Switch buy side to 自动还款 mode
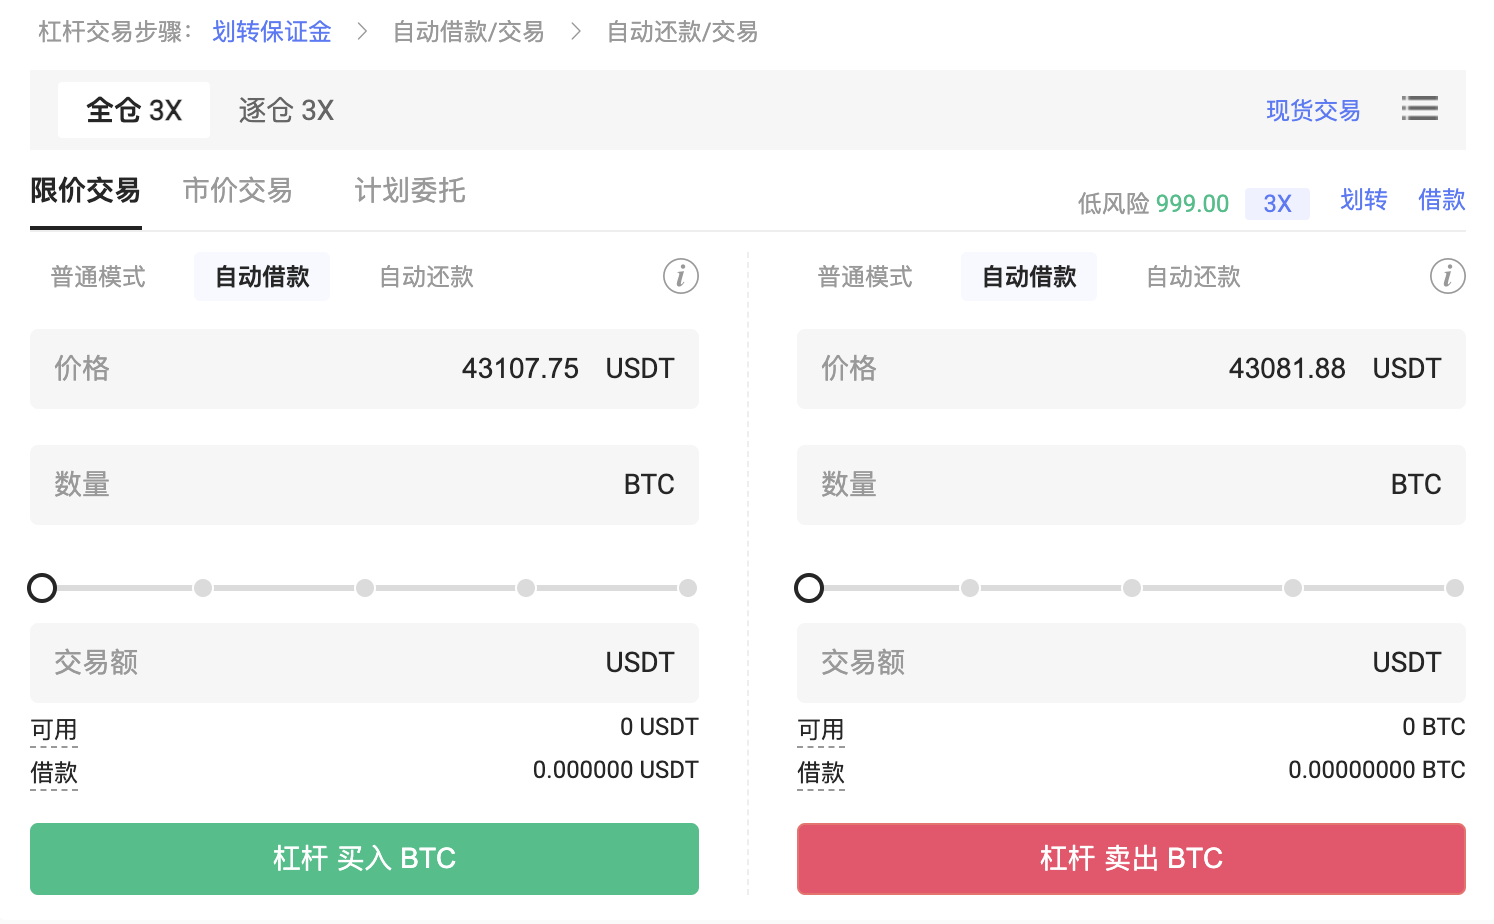Viewport: 1494px width, 924px height. point(426,277)
